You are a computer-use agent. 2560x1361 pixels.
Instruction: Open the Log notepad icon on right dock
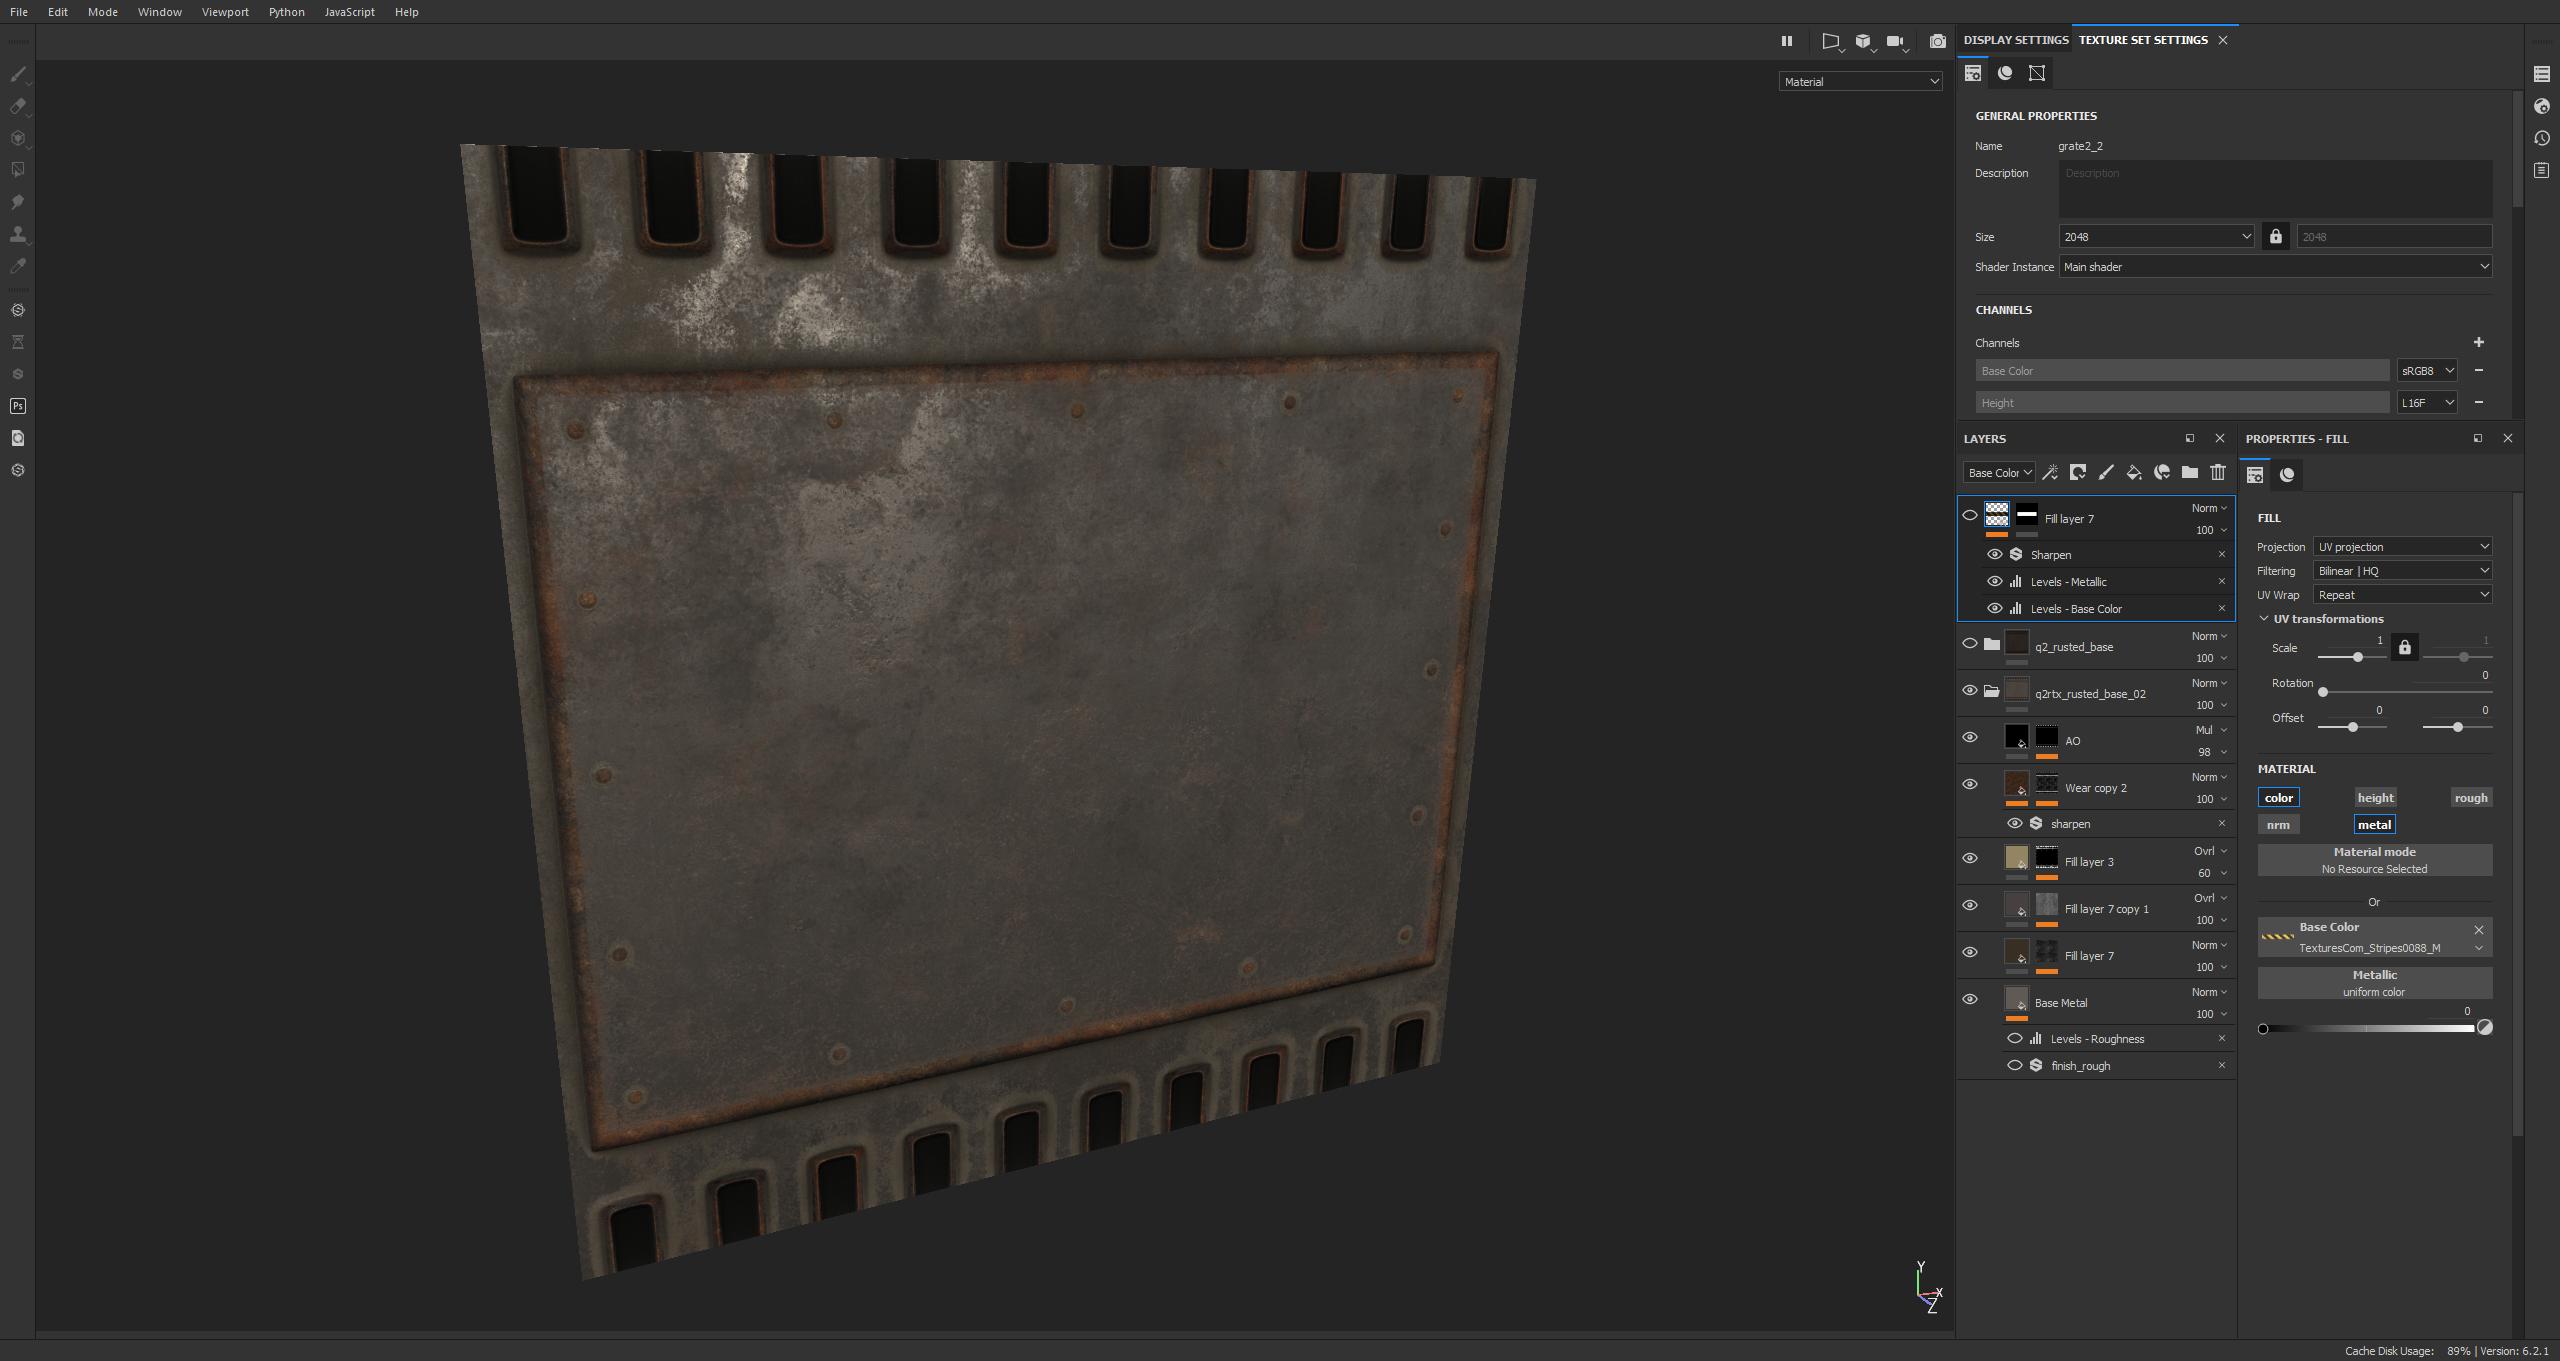pos(2542,170)
